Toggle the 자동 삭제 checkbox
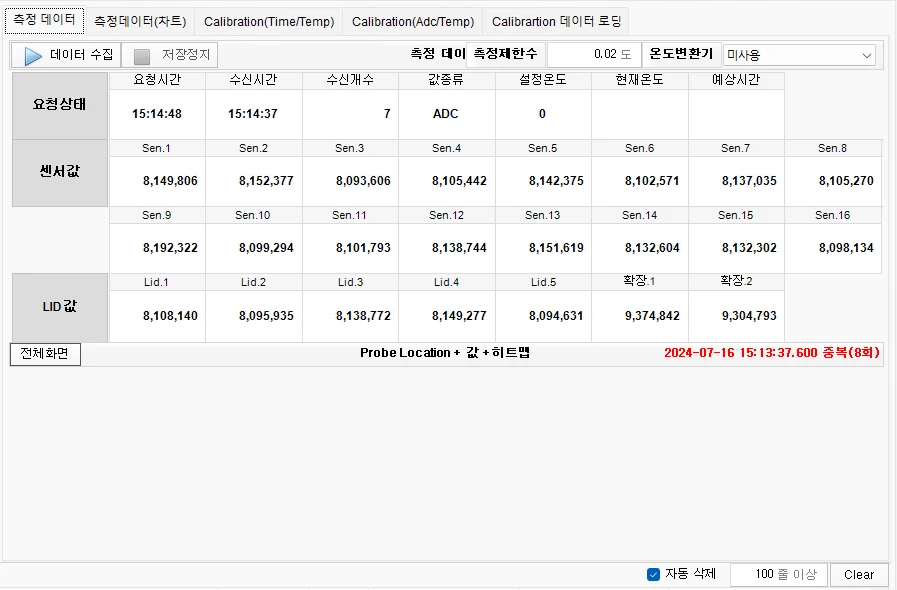The width and height of the screenshot is (897, 590). click(653, 574)
